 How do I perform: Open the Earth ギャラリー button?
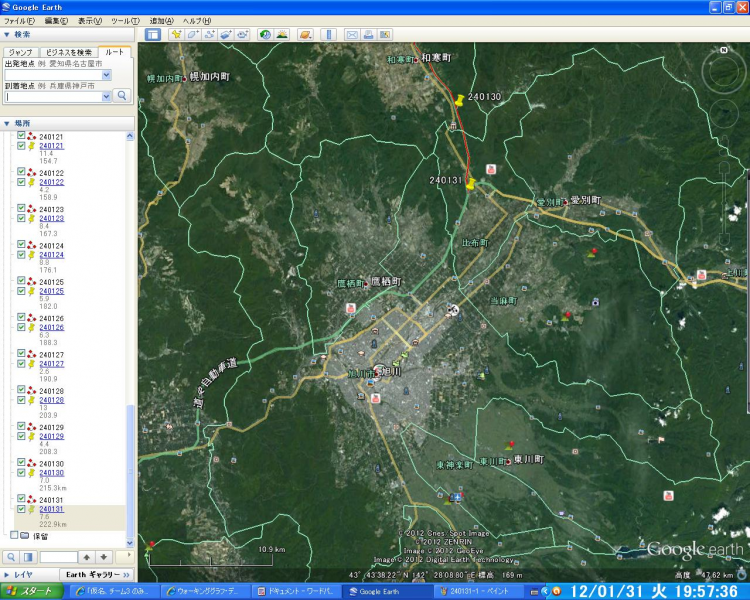[x=97, y=575]
